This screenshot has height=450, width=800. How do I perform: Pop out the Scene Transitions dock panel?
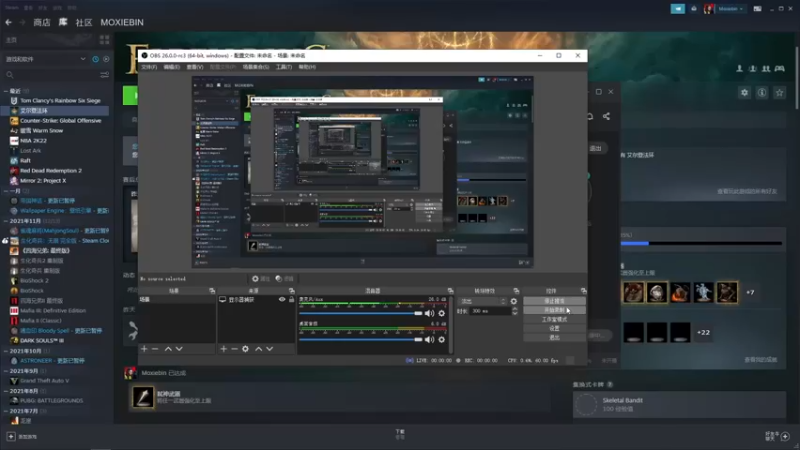pos(516,291)
